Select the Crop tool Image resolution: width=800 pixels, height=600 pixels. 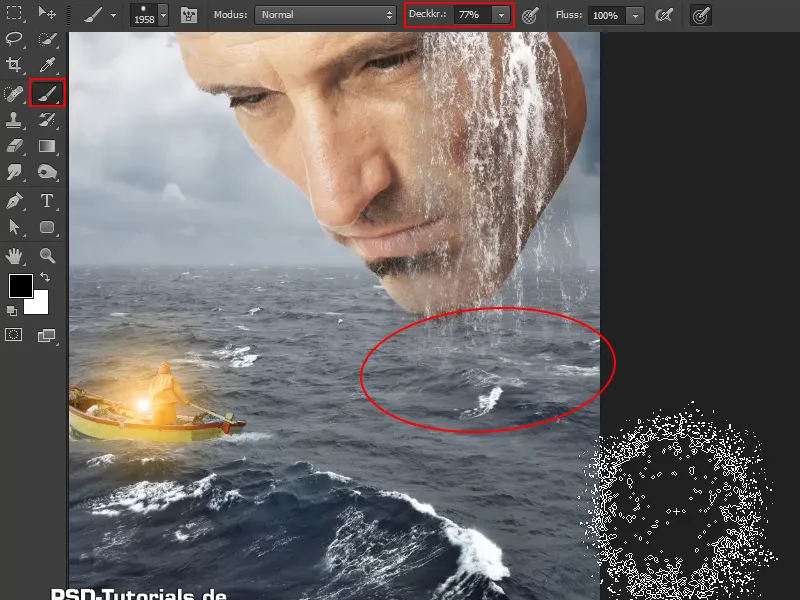[14, 64]
